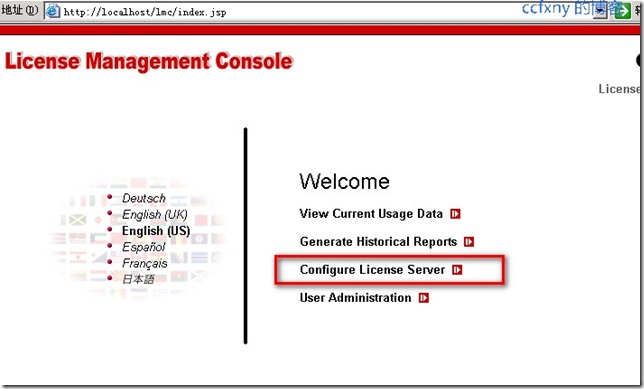Click inside the URL address field
Viewport: 644px width, 389px height.
tap(324, 12)
